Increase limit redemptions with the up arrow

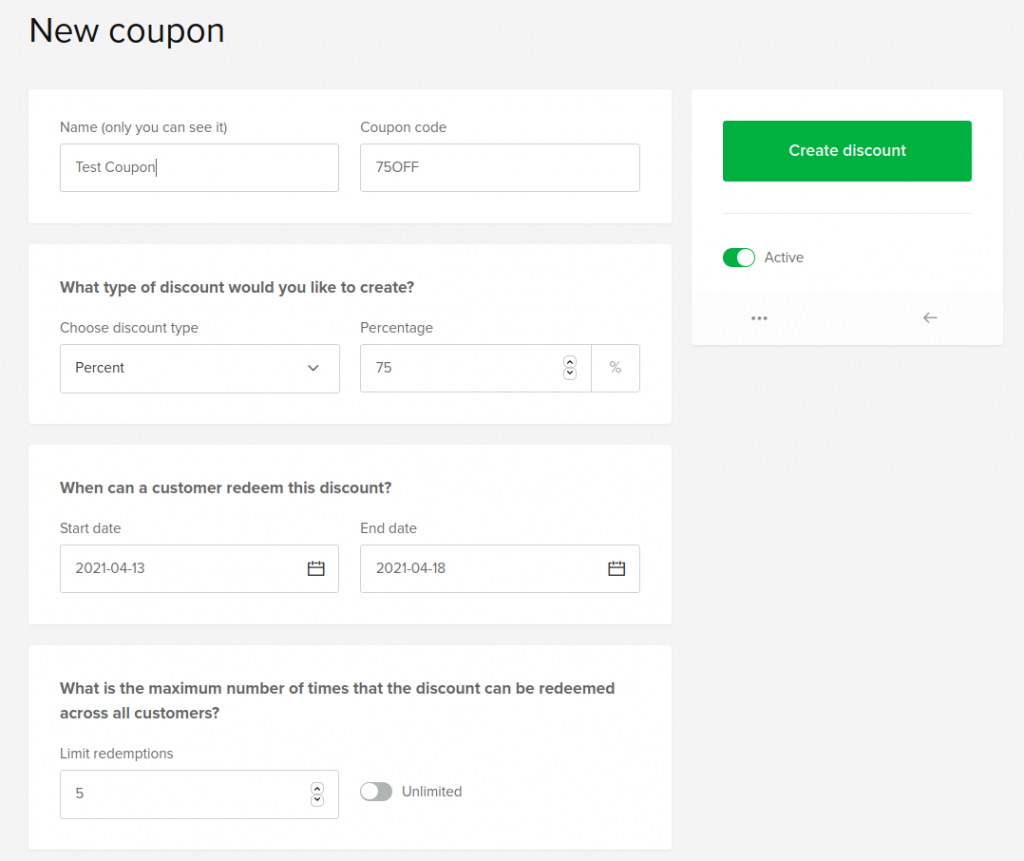point(317,788)
